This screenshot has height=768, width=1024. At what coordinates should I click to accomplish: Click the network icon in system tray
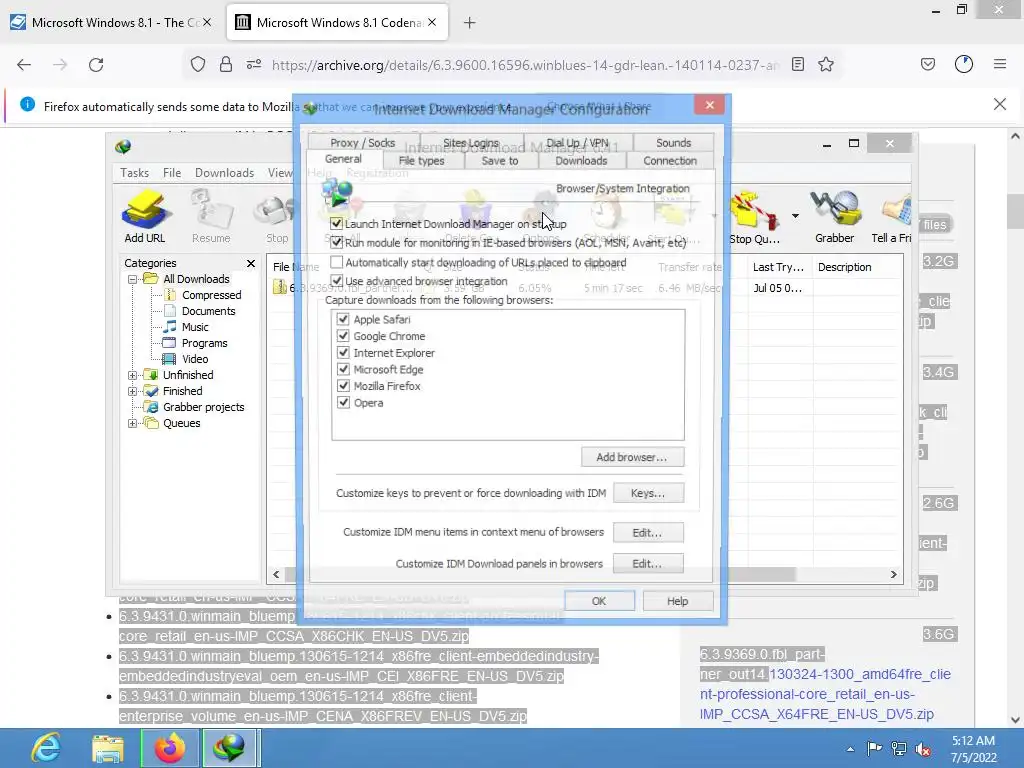pyautogui.click(x=899, y=749)
